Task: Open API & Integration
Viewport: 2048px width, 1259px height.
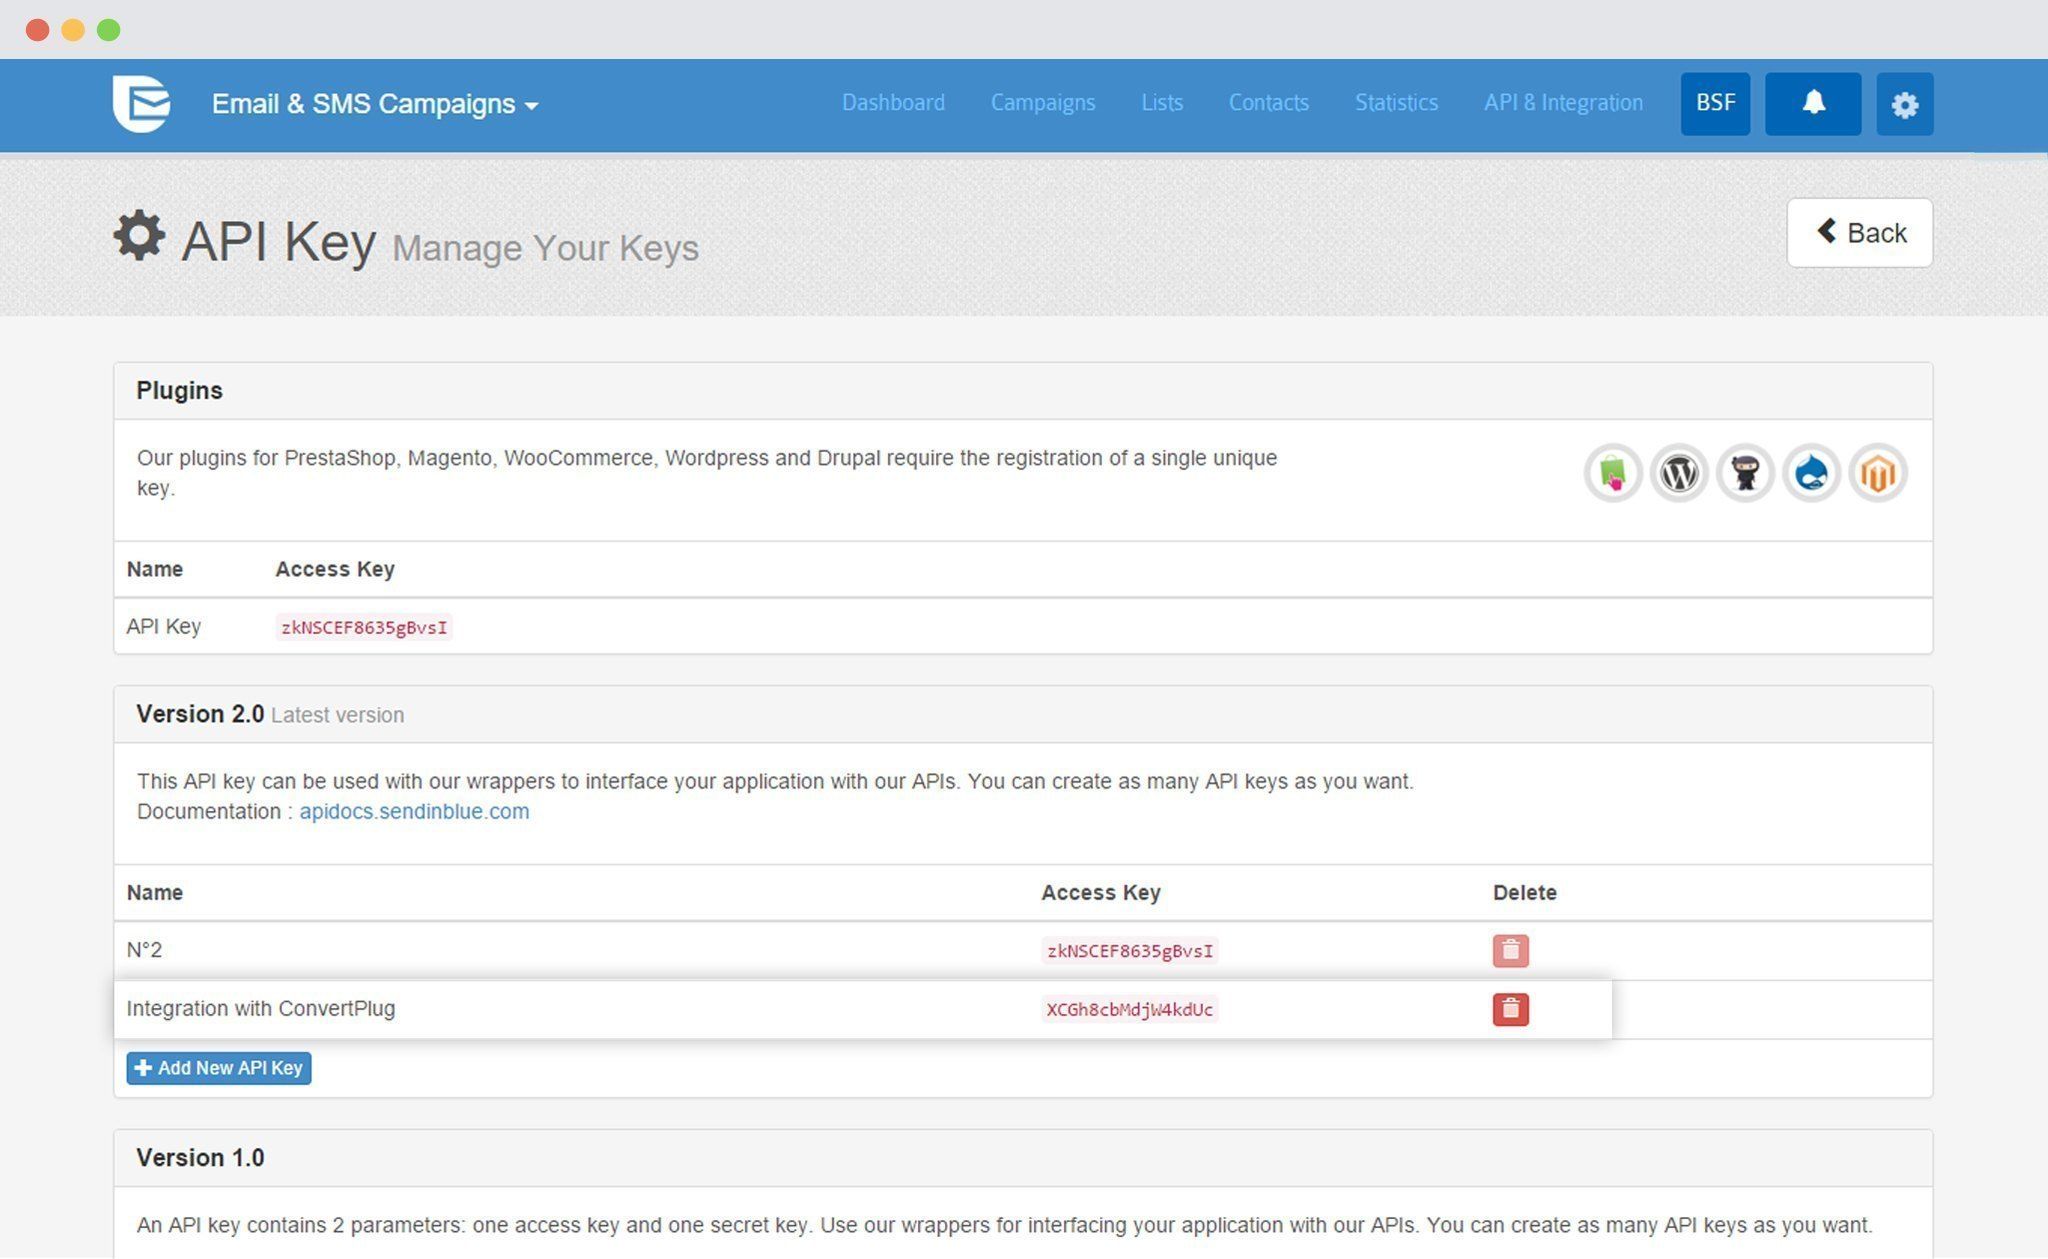Action: (x=1563, y=103)
